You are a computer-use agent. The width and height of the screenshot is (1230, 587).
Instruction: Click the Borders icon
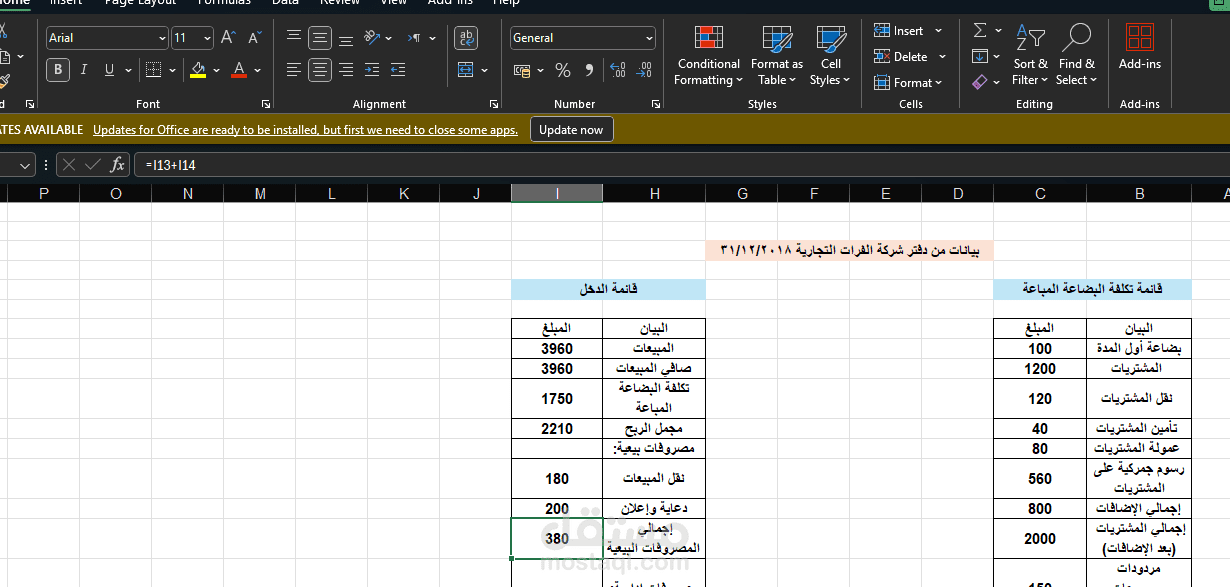152,70
